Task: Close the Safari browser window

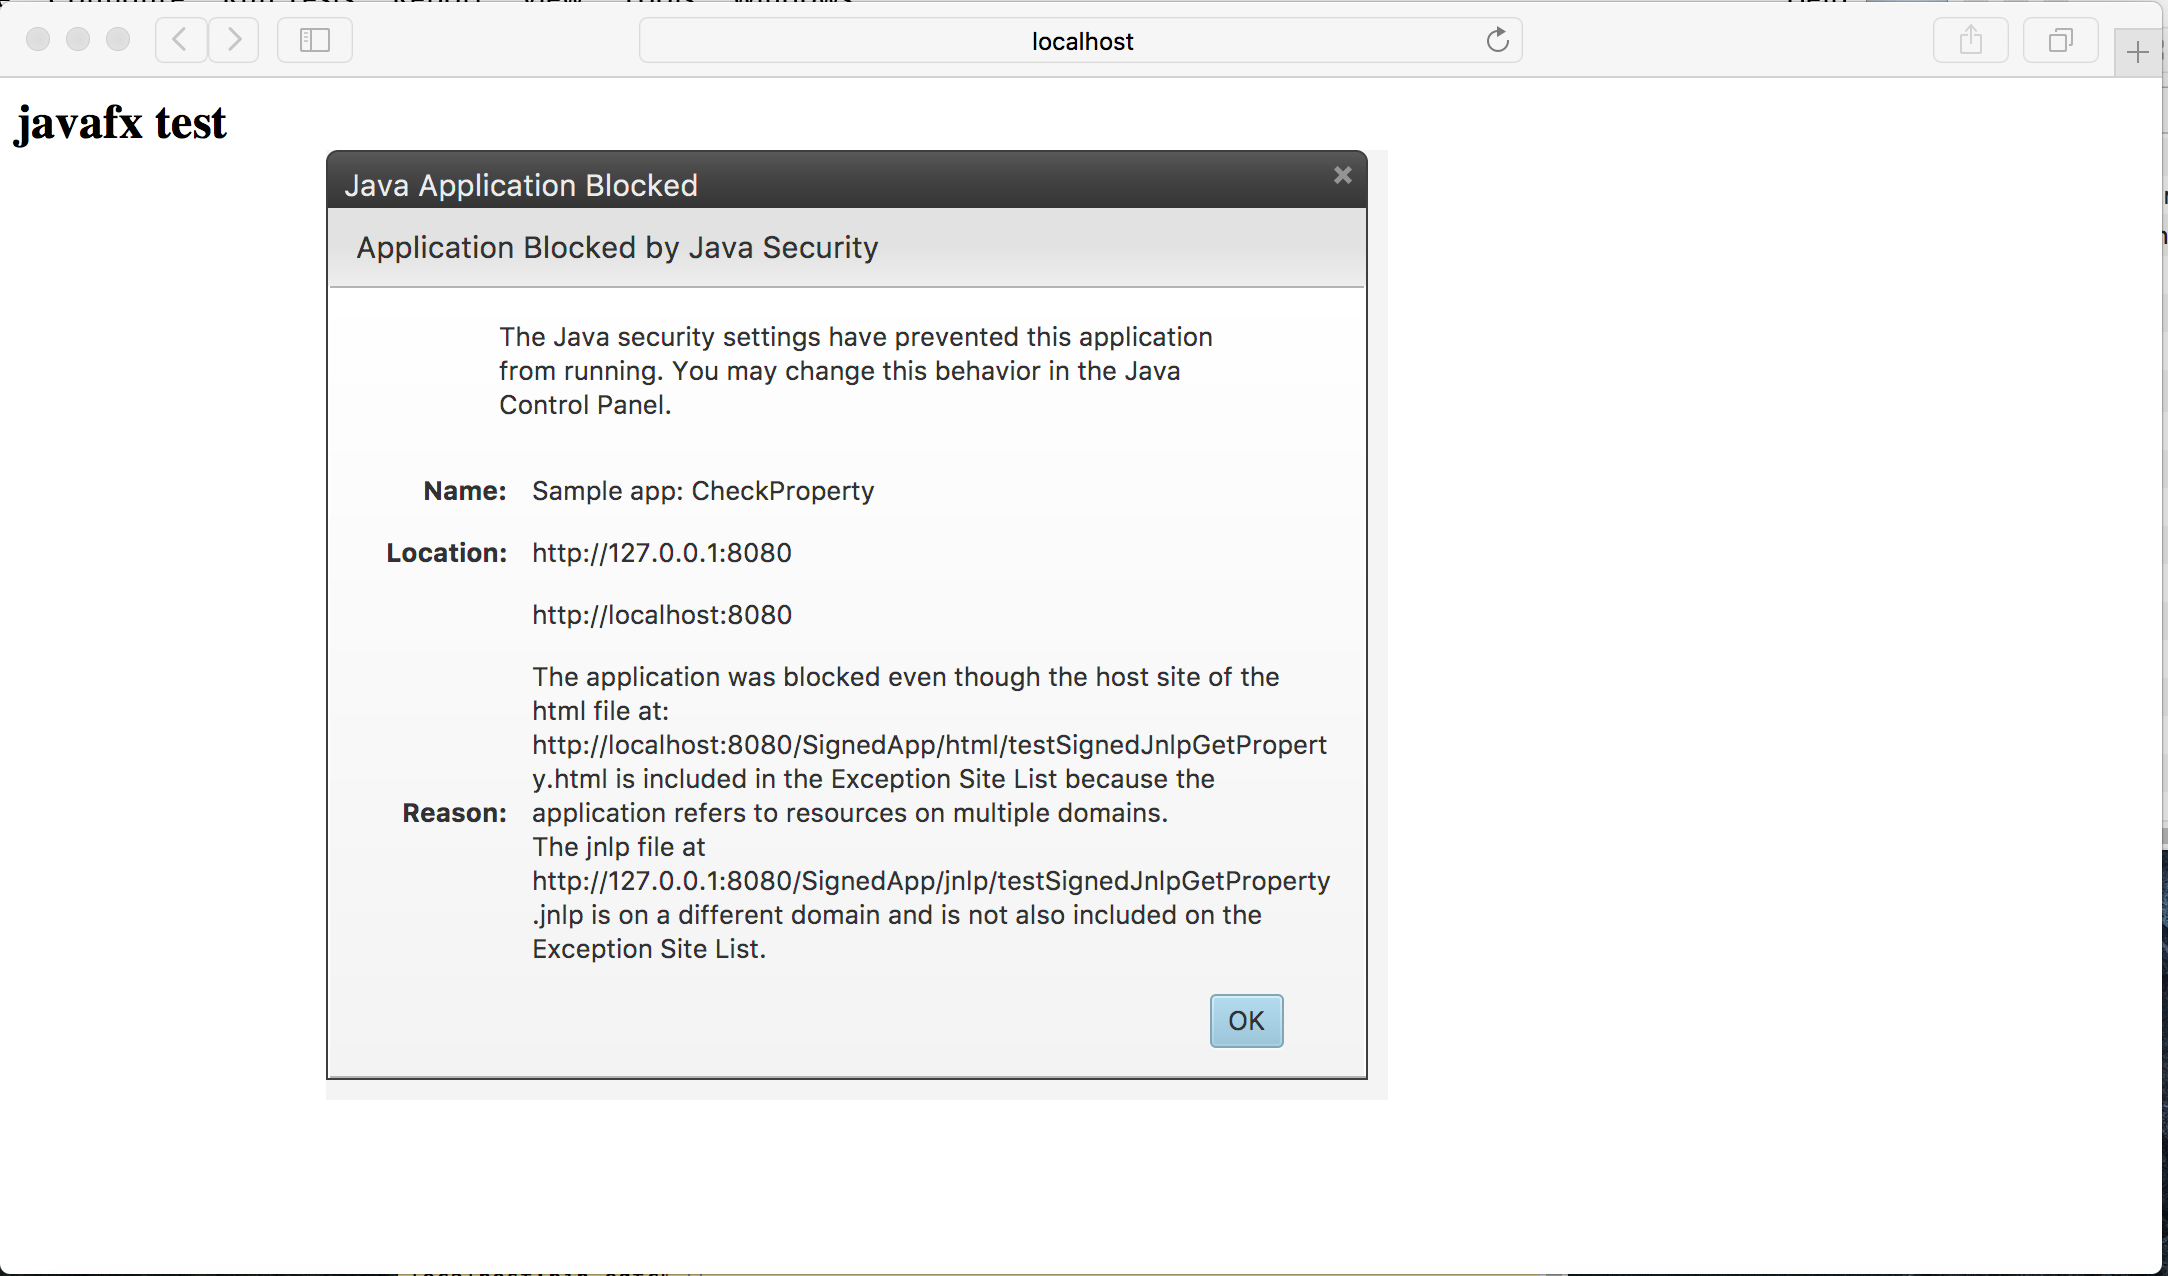Action: click(38, 39)
